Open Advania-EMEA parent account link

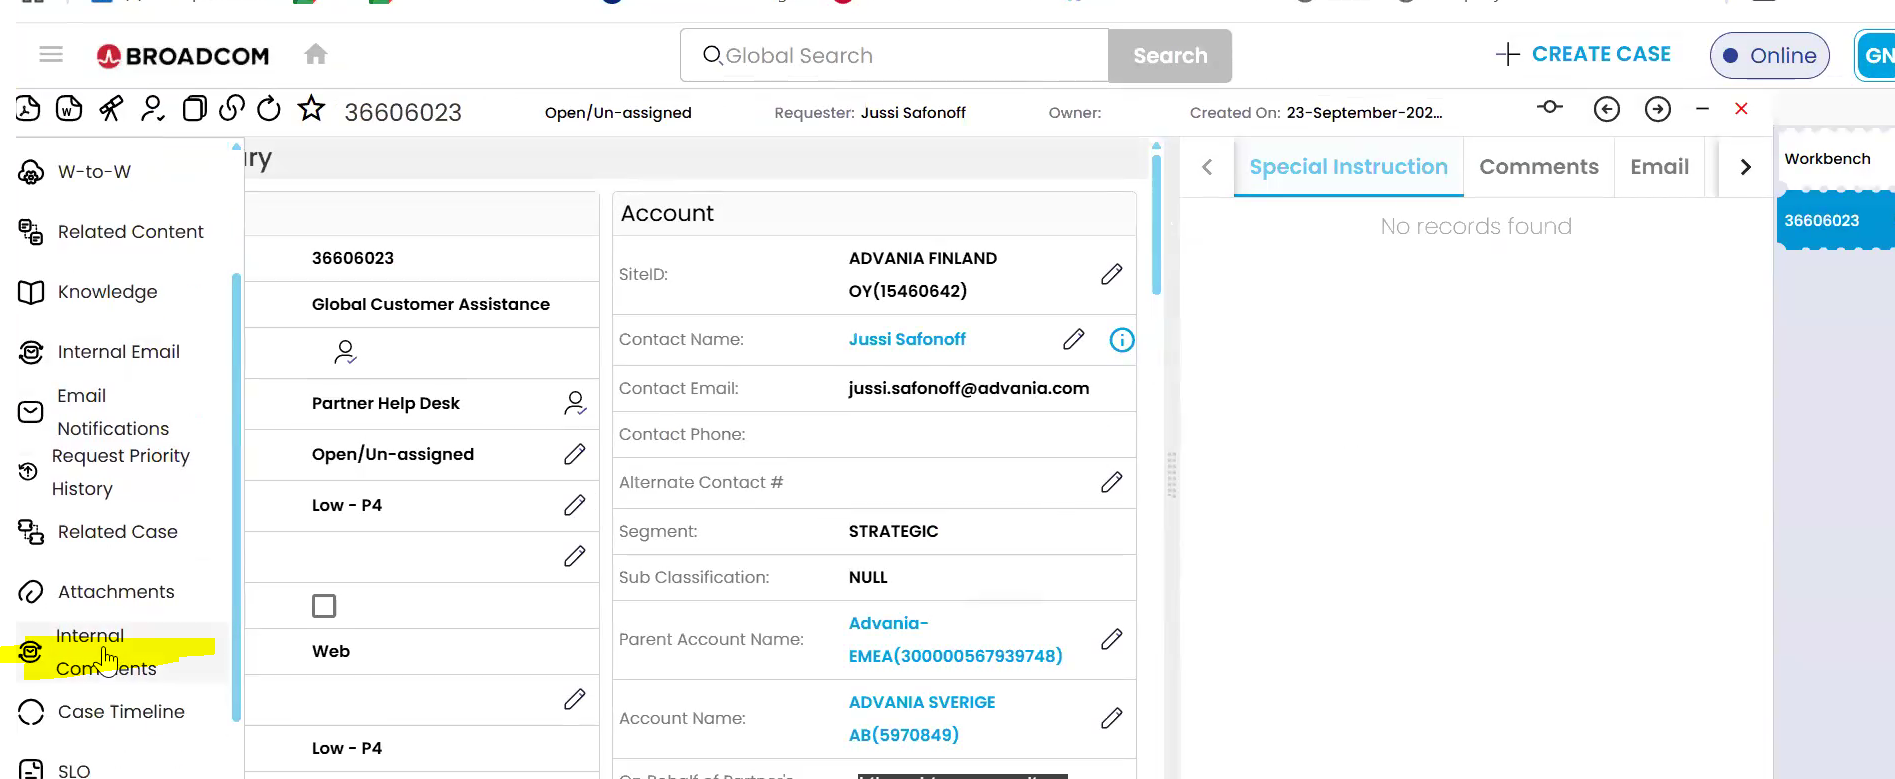955,639
